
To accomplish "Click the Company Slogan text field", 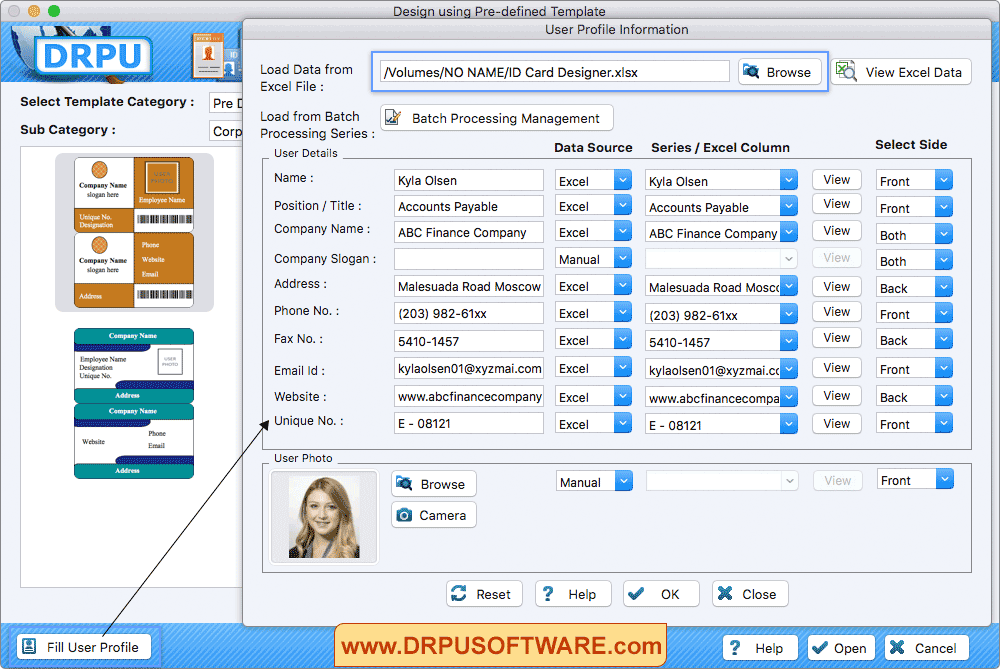I will tap(468, 259).
